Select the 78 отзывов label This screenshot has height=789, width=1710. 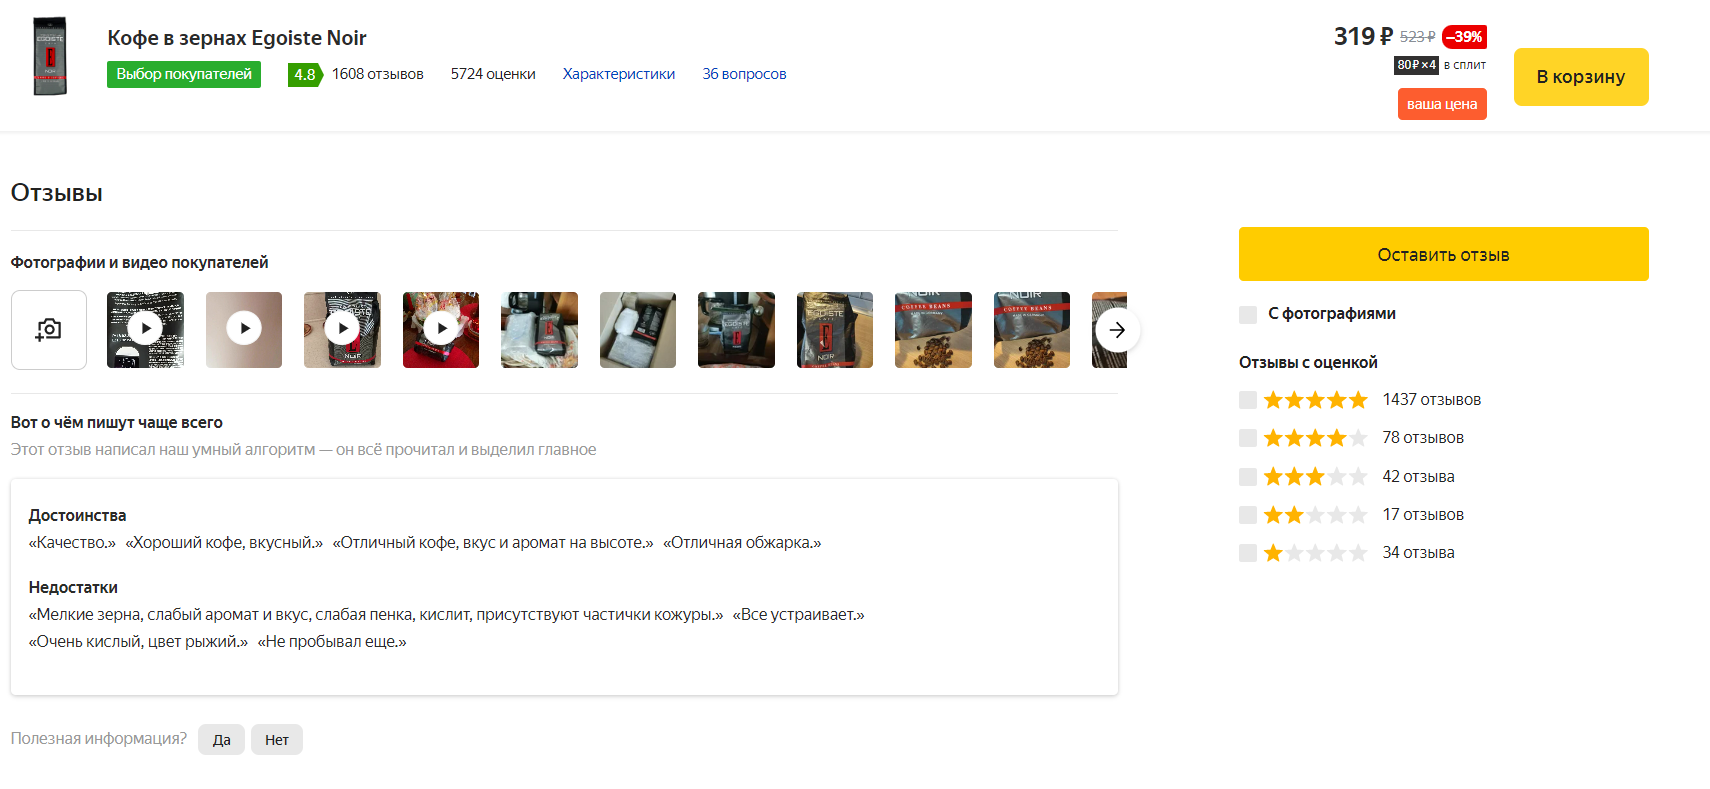coord(1423,438)
